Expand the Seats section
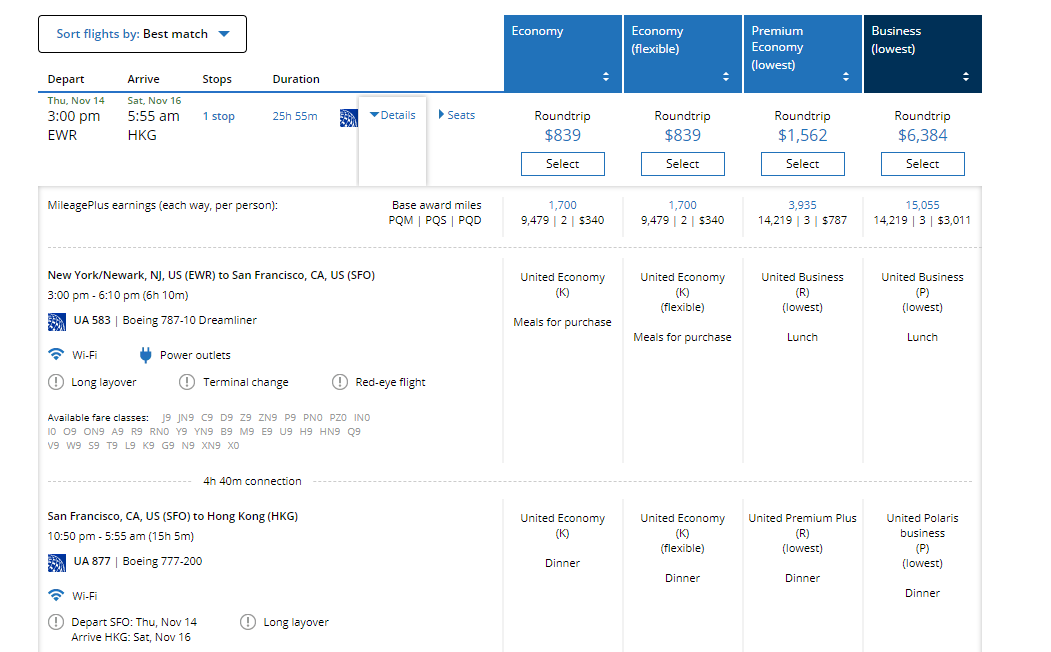 pyautogui.click(x=456, y=115)
